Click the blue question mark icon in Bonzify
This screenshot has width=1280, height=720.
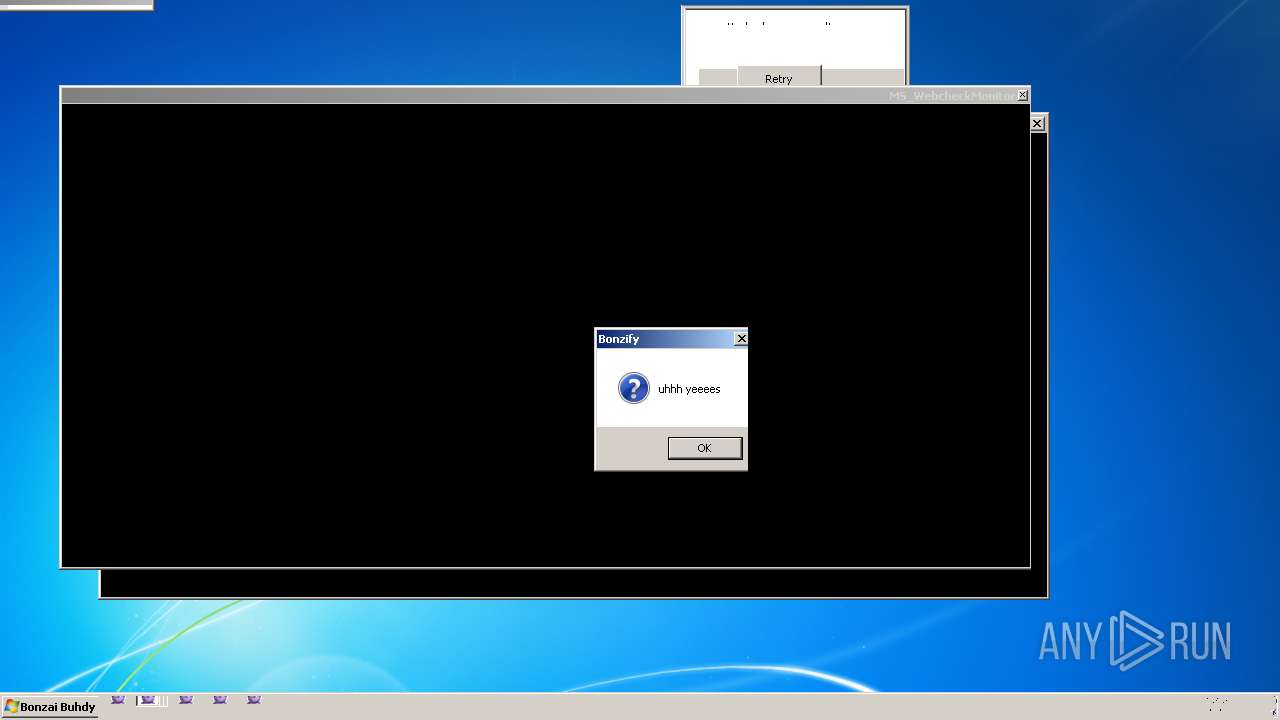coord(634,388)
